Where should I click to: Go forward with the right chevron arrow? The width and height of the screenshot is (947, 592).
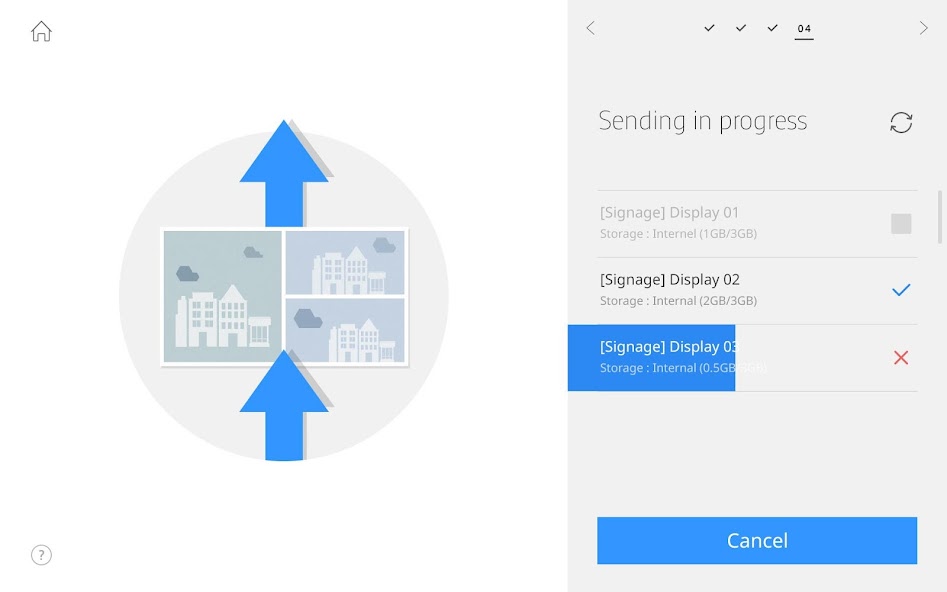click(923, 28)
